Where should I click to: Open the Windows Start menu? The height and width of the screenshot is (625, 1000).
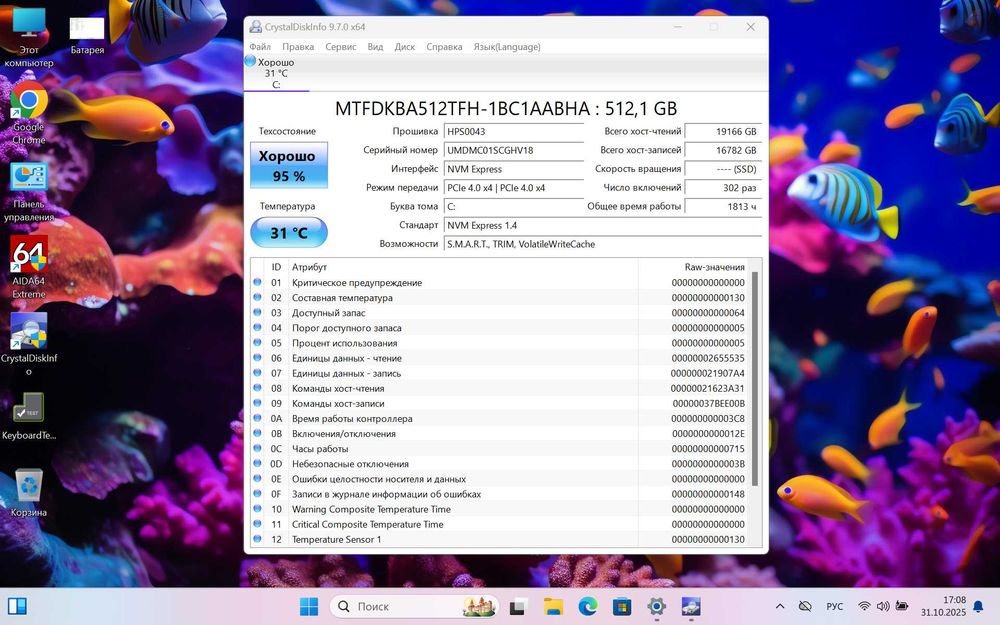[x=309, y=606]
